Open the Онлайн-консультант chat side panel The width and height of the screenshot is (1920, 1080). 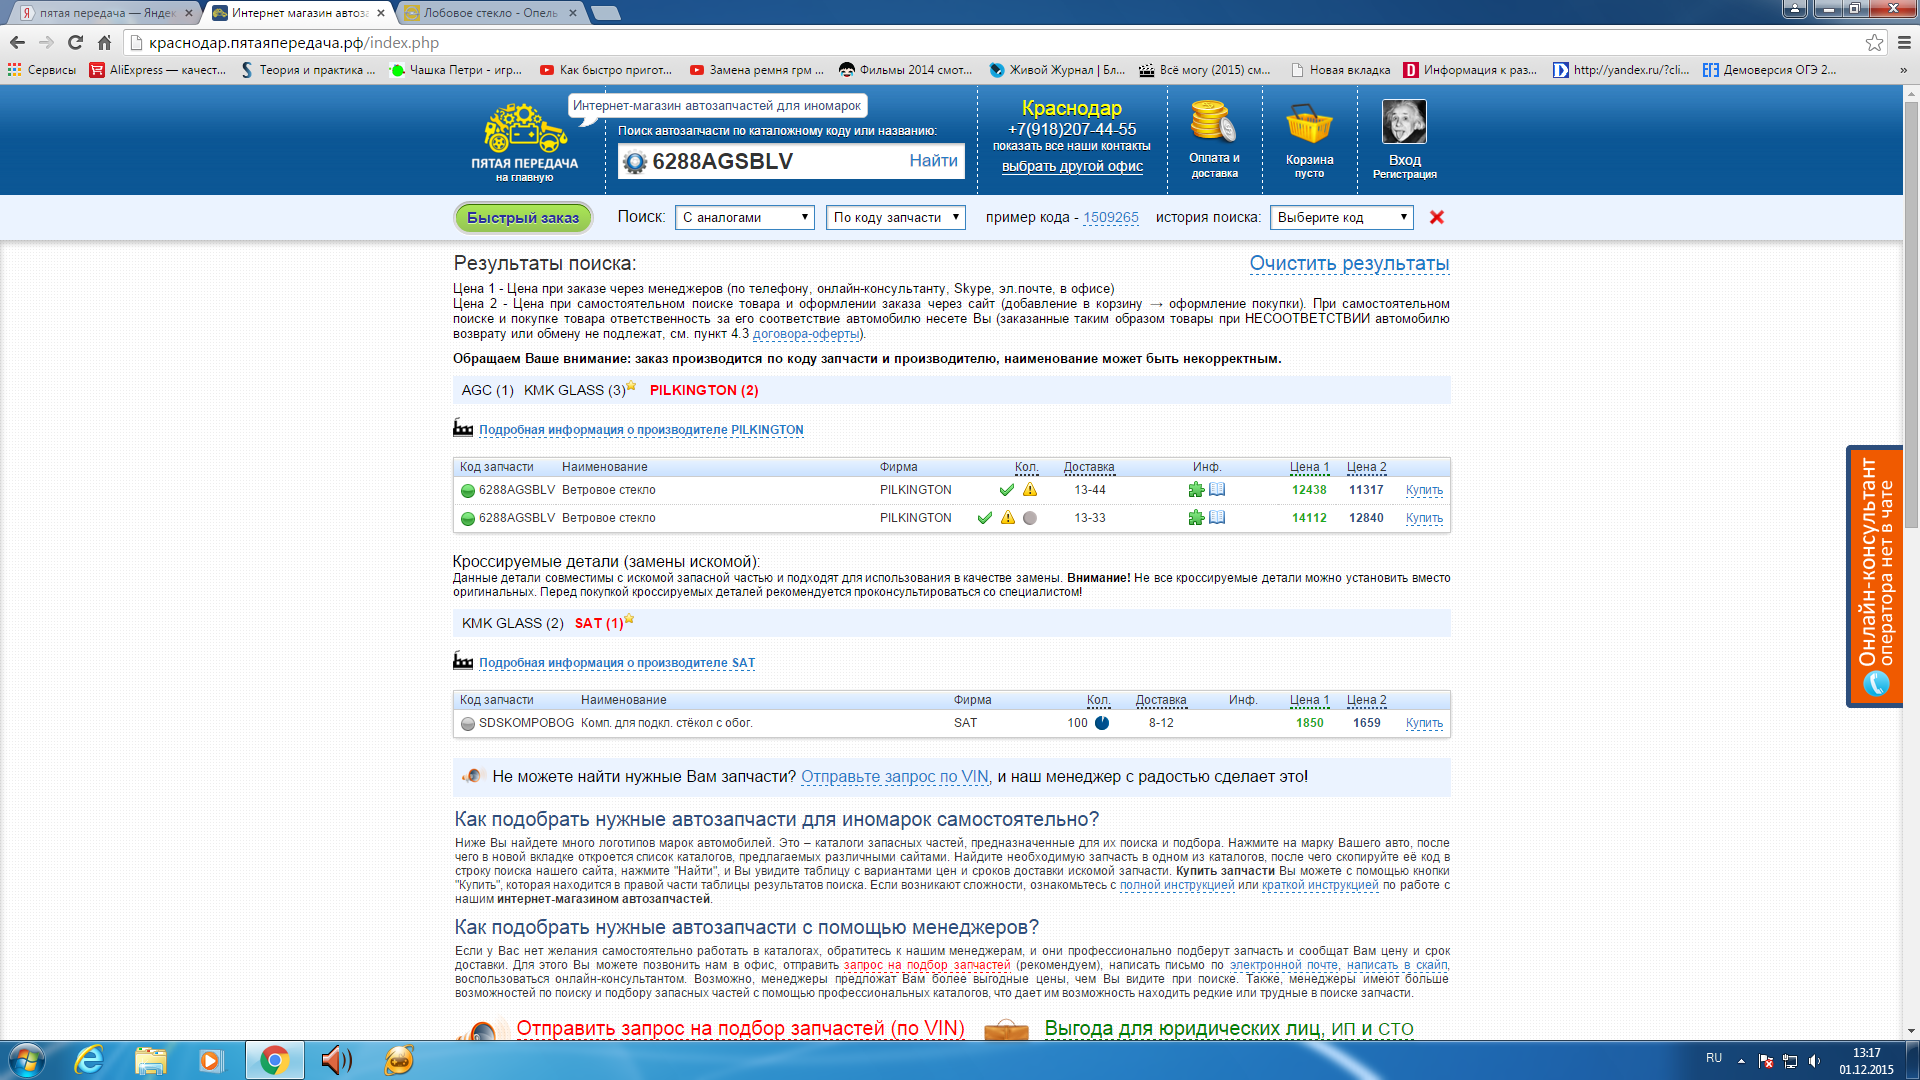pyautogui.click(x=1874, y=576)
